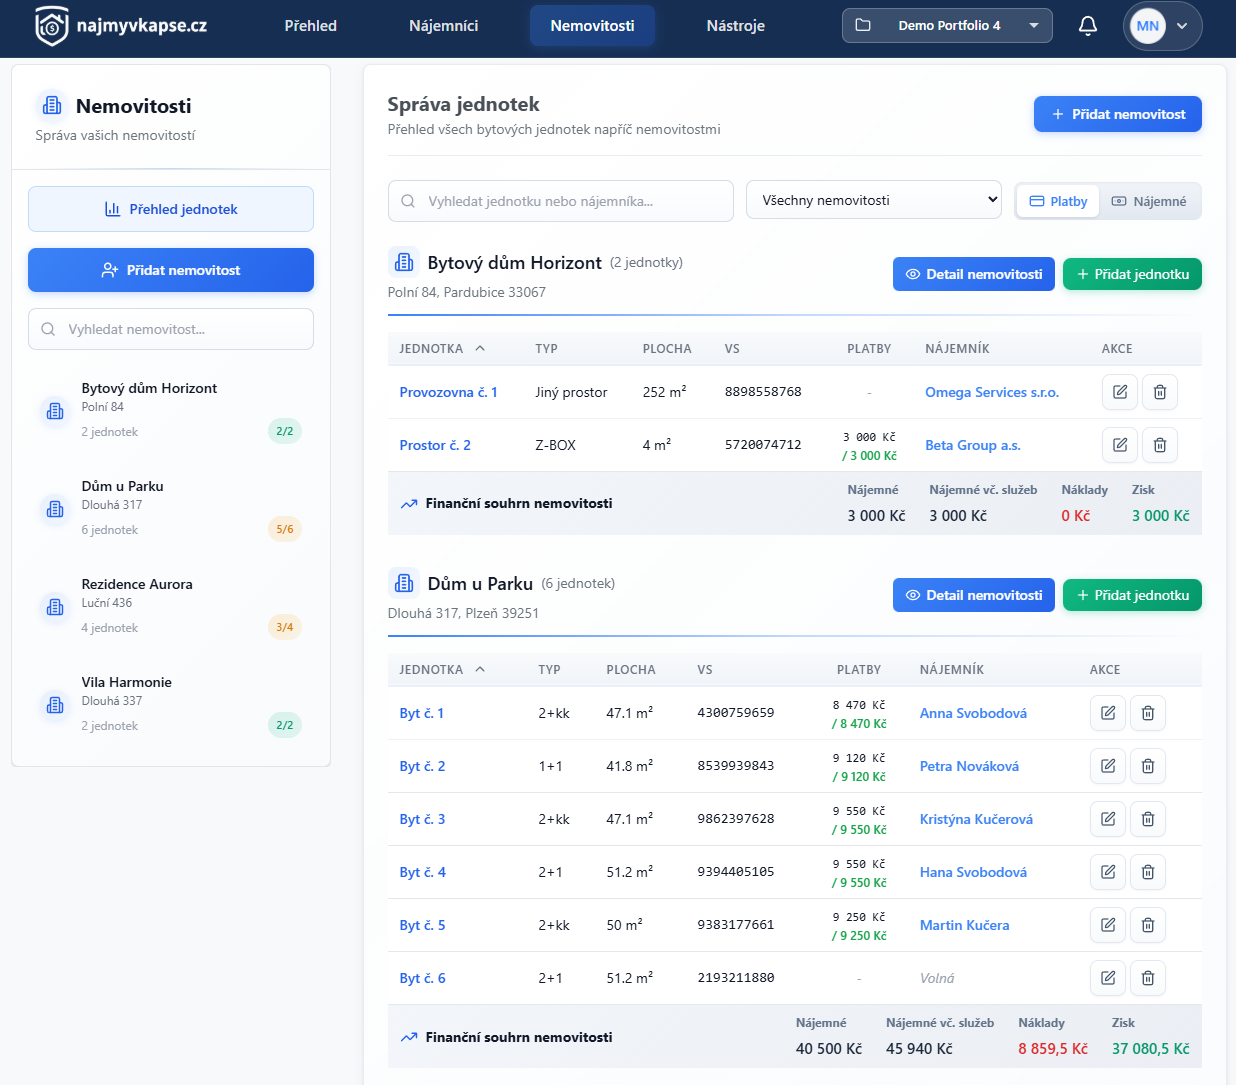Click najmyvkapse.cz shield logo icon

coord(52,26)
